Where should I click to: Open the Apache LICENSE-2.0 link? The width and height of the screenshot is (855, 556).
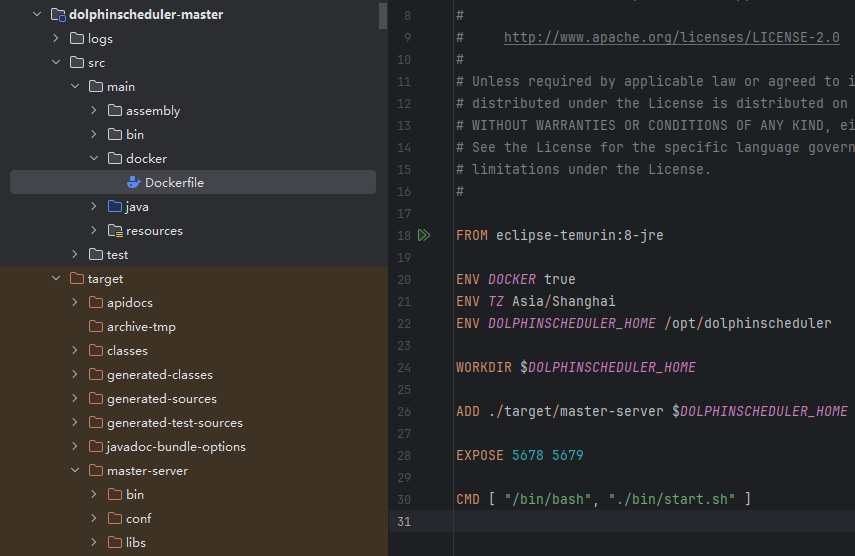tap(671, 38)
